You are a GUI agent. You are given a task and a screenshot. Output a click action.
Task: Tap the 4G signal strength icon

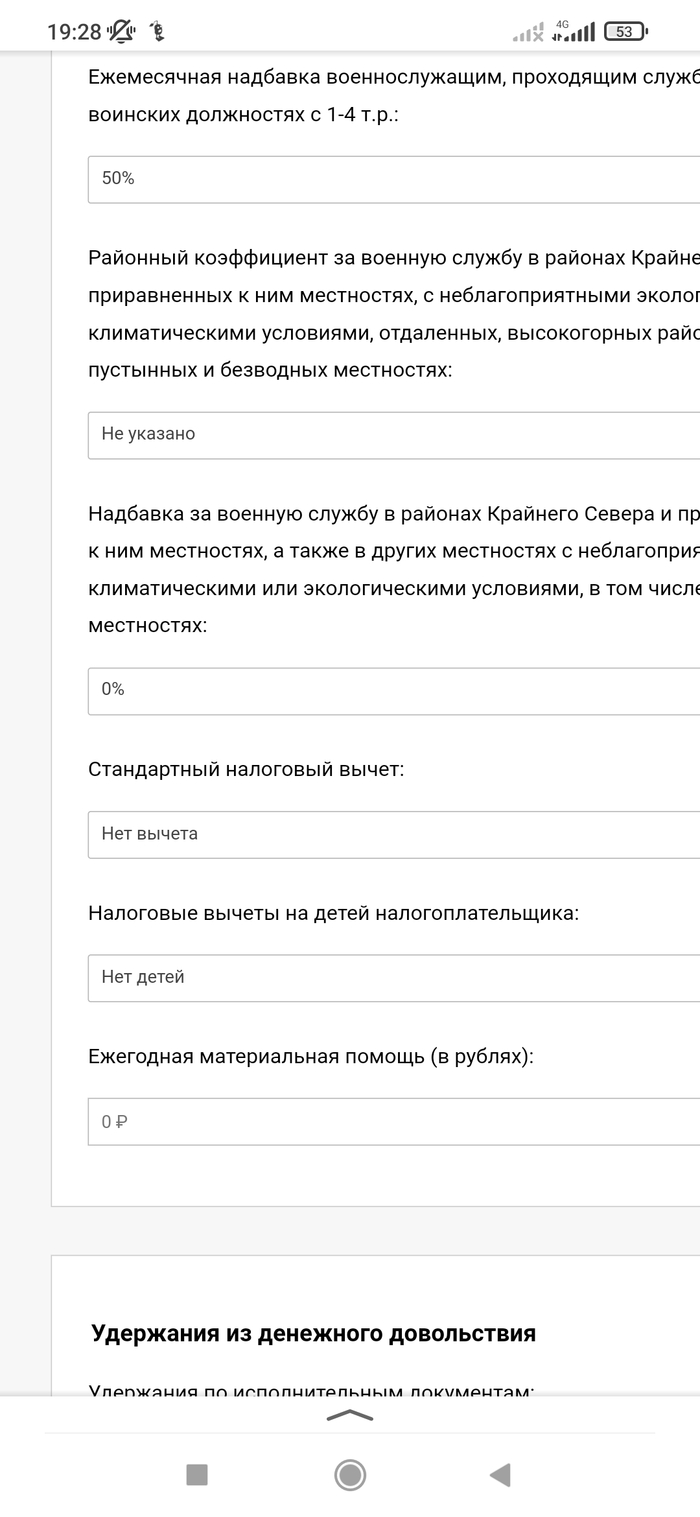tap(572, 32)
